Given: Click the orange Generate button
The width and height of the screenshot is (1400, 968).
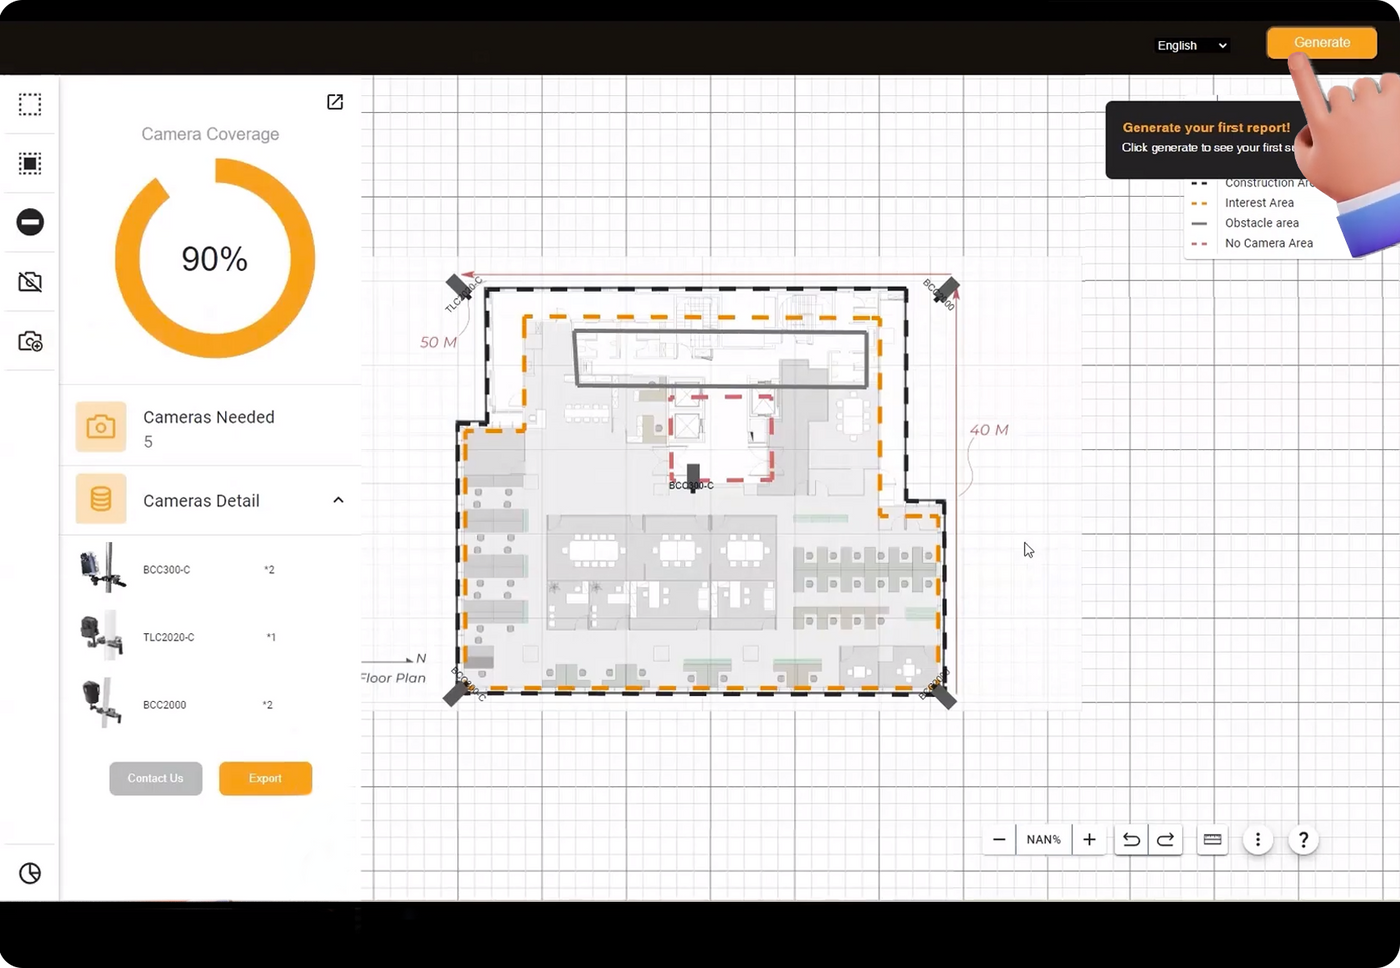Looking at the screenshot, I should [1321, 43].
